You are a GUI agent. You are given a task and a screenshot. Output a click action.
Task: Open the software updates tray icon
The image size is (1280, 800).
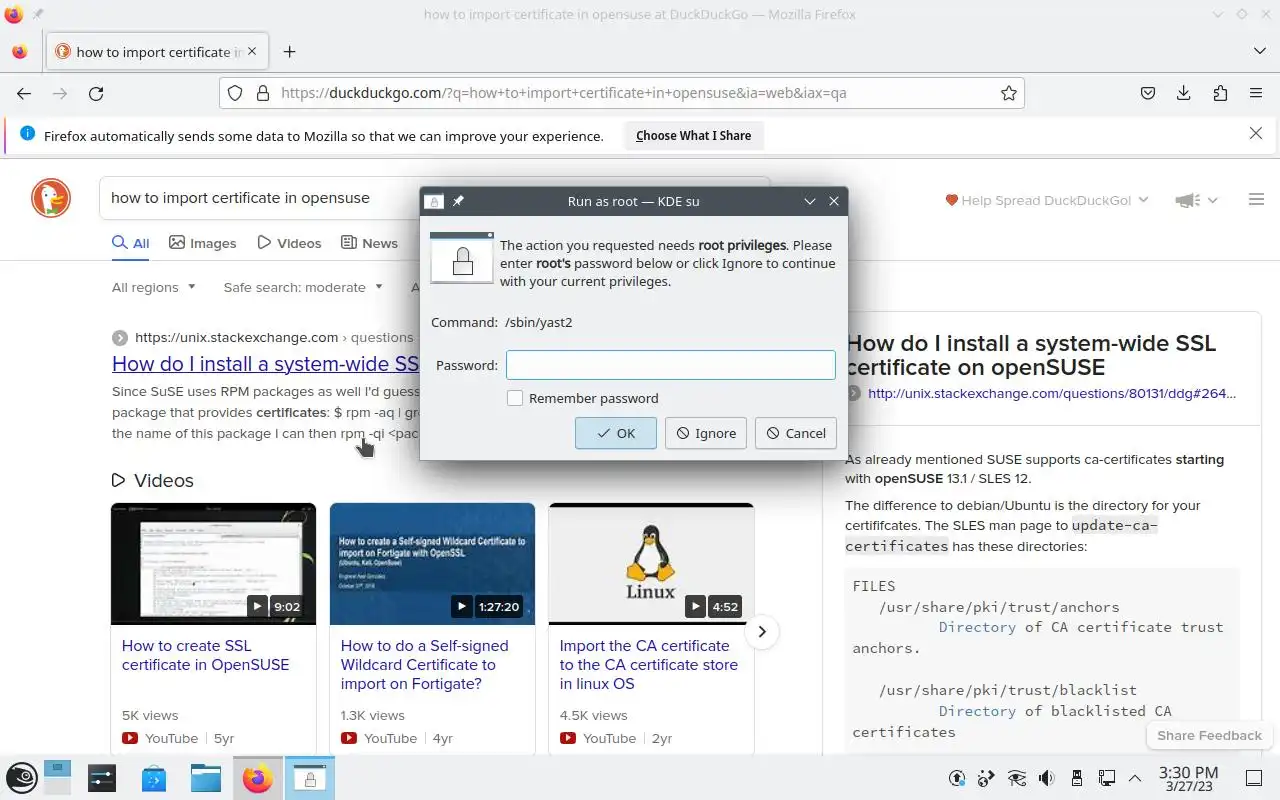pos(957,778)
